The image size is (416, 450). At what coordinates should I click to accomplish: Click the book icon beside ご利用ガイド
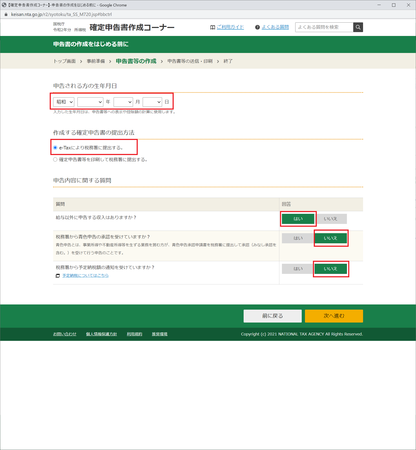tap(212, 27)
